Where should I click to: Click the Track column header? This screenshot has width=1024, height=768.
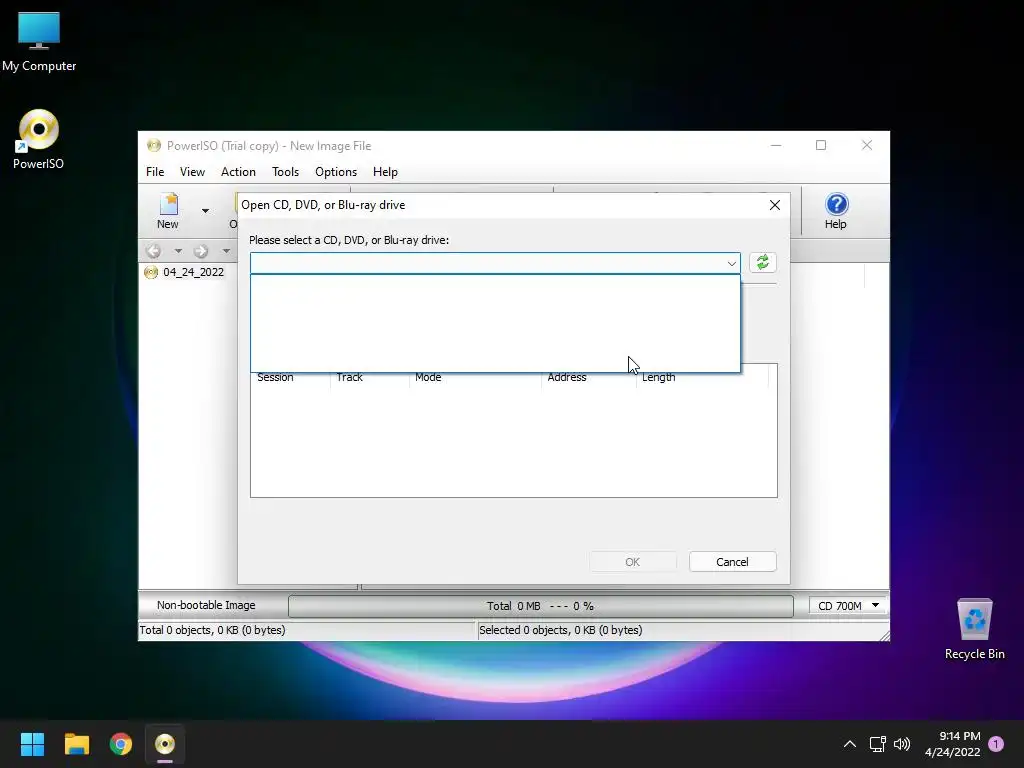[x=370, y=377]
